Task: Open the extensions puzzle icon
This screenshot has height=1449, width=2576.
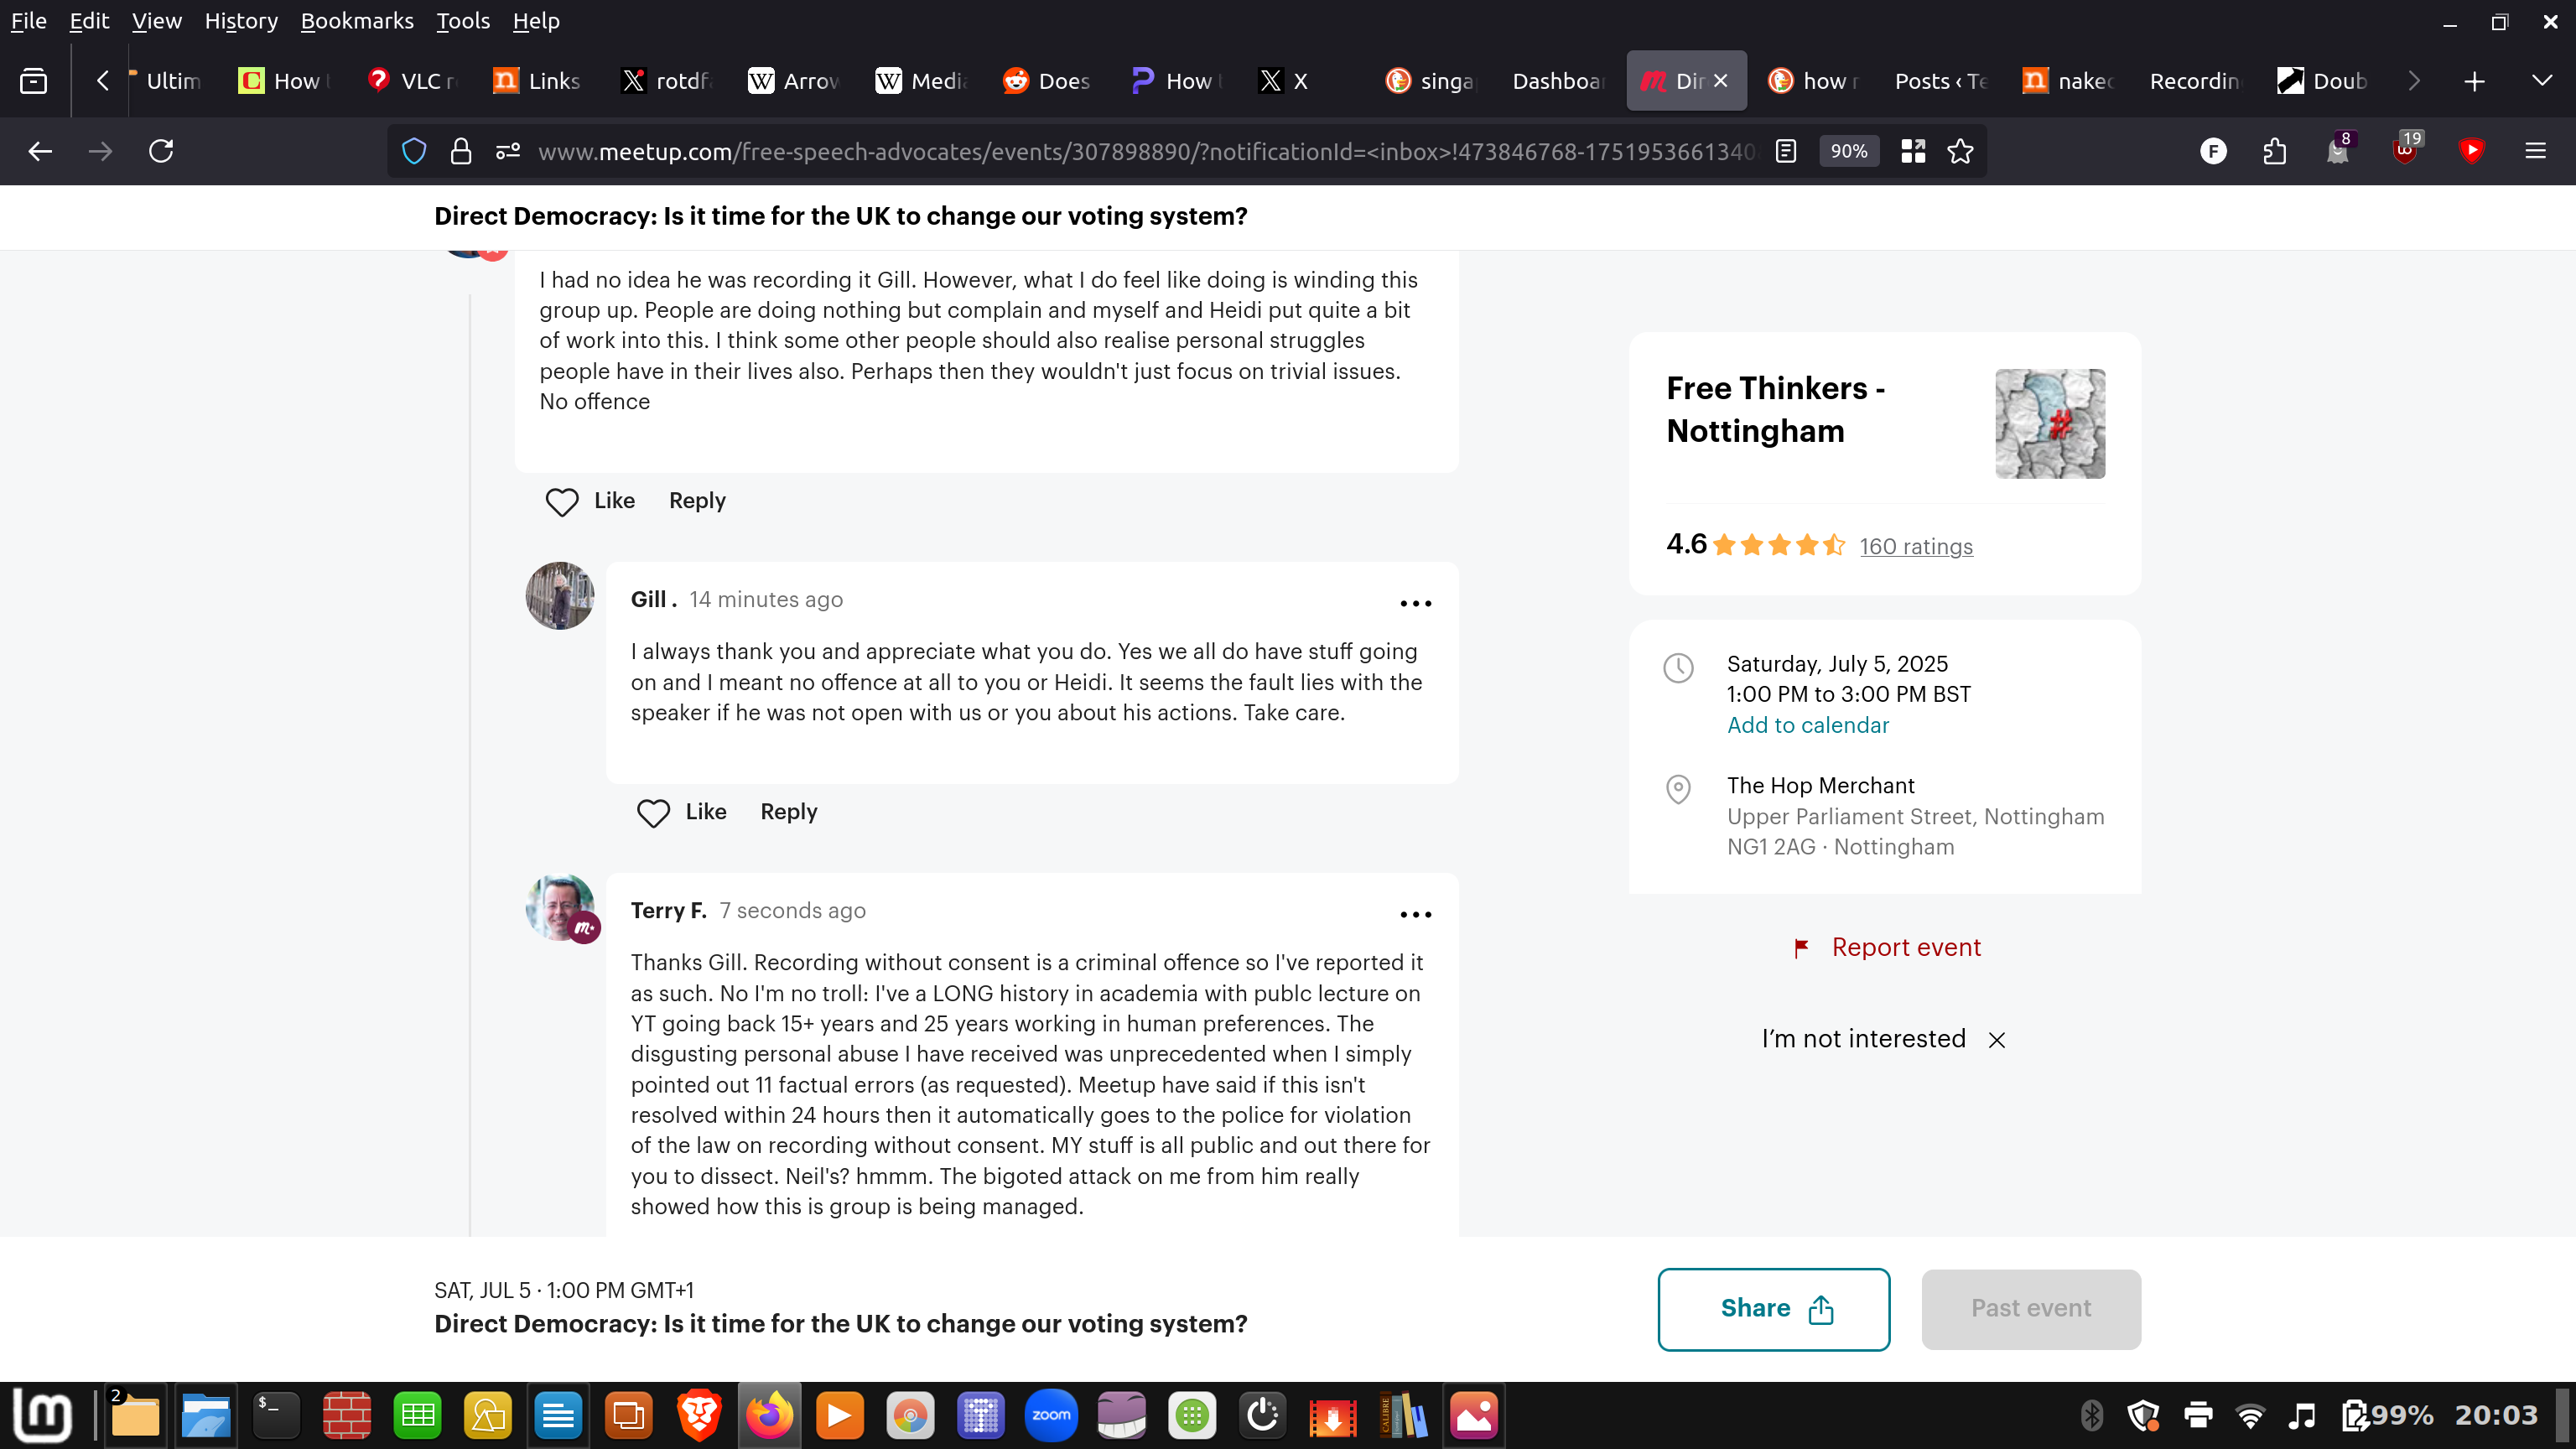Action: coord(2274,151)
